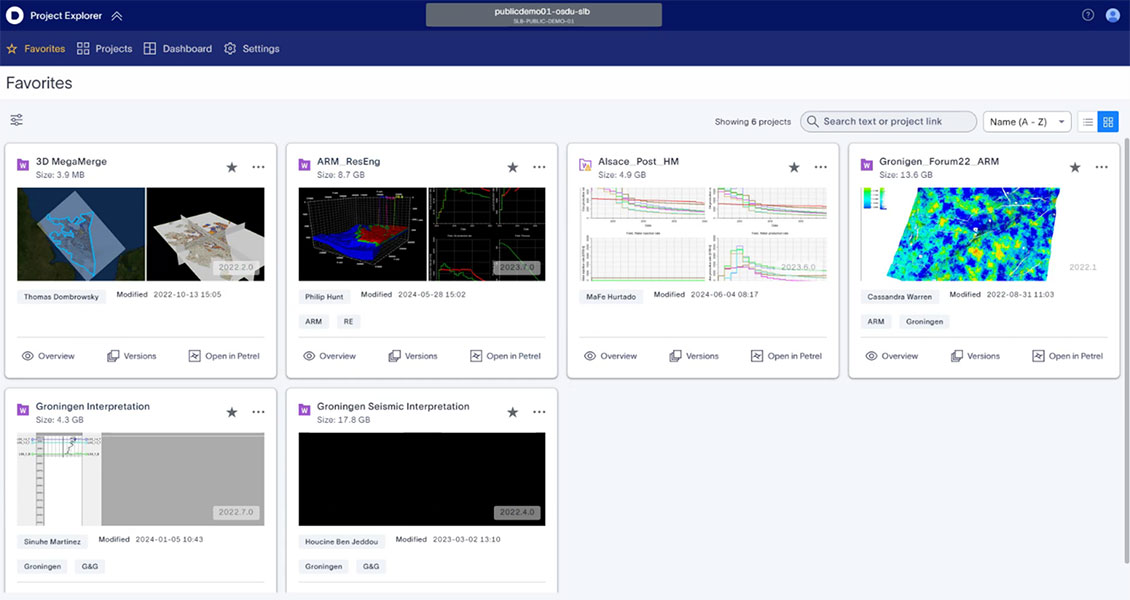This screenshot has width=1130, height=600.
Task: Open Overview for 3D MegaMerge
Action: 50,355
